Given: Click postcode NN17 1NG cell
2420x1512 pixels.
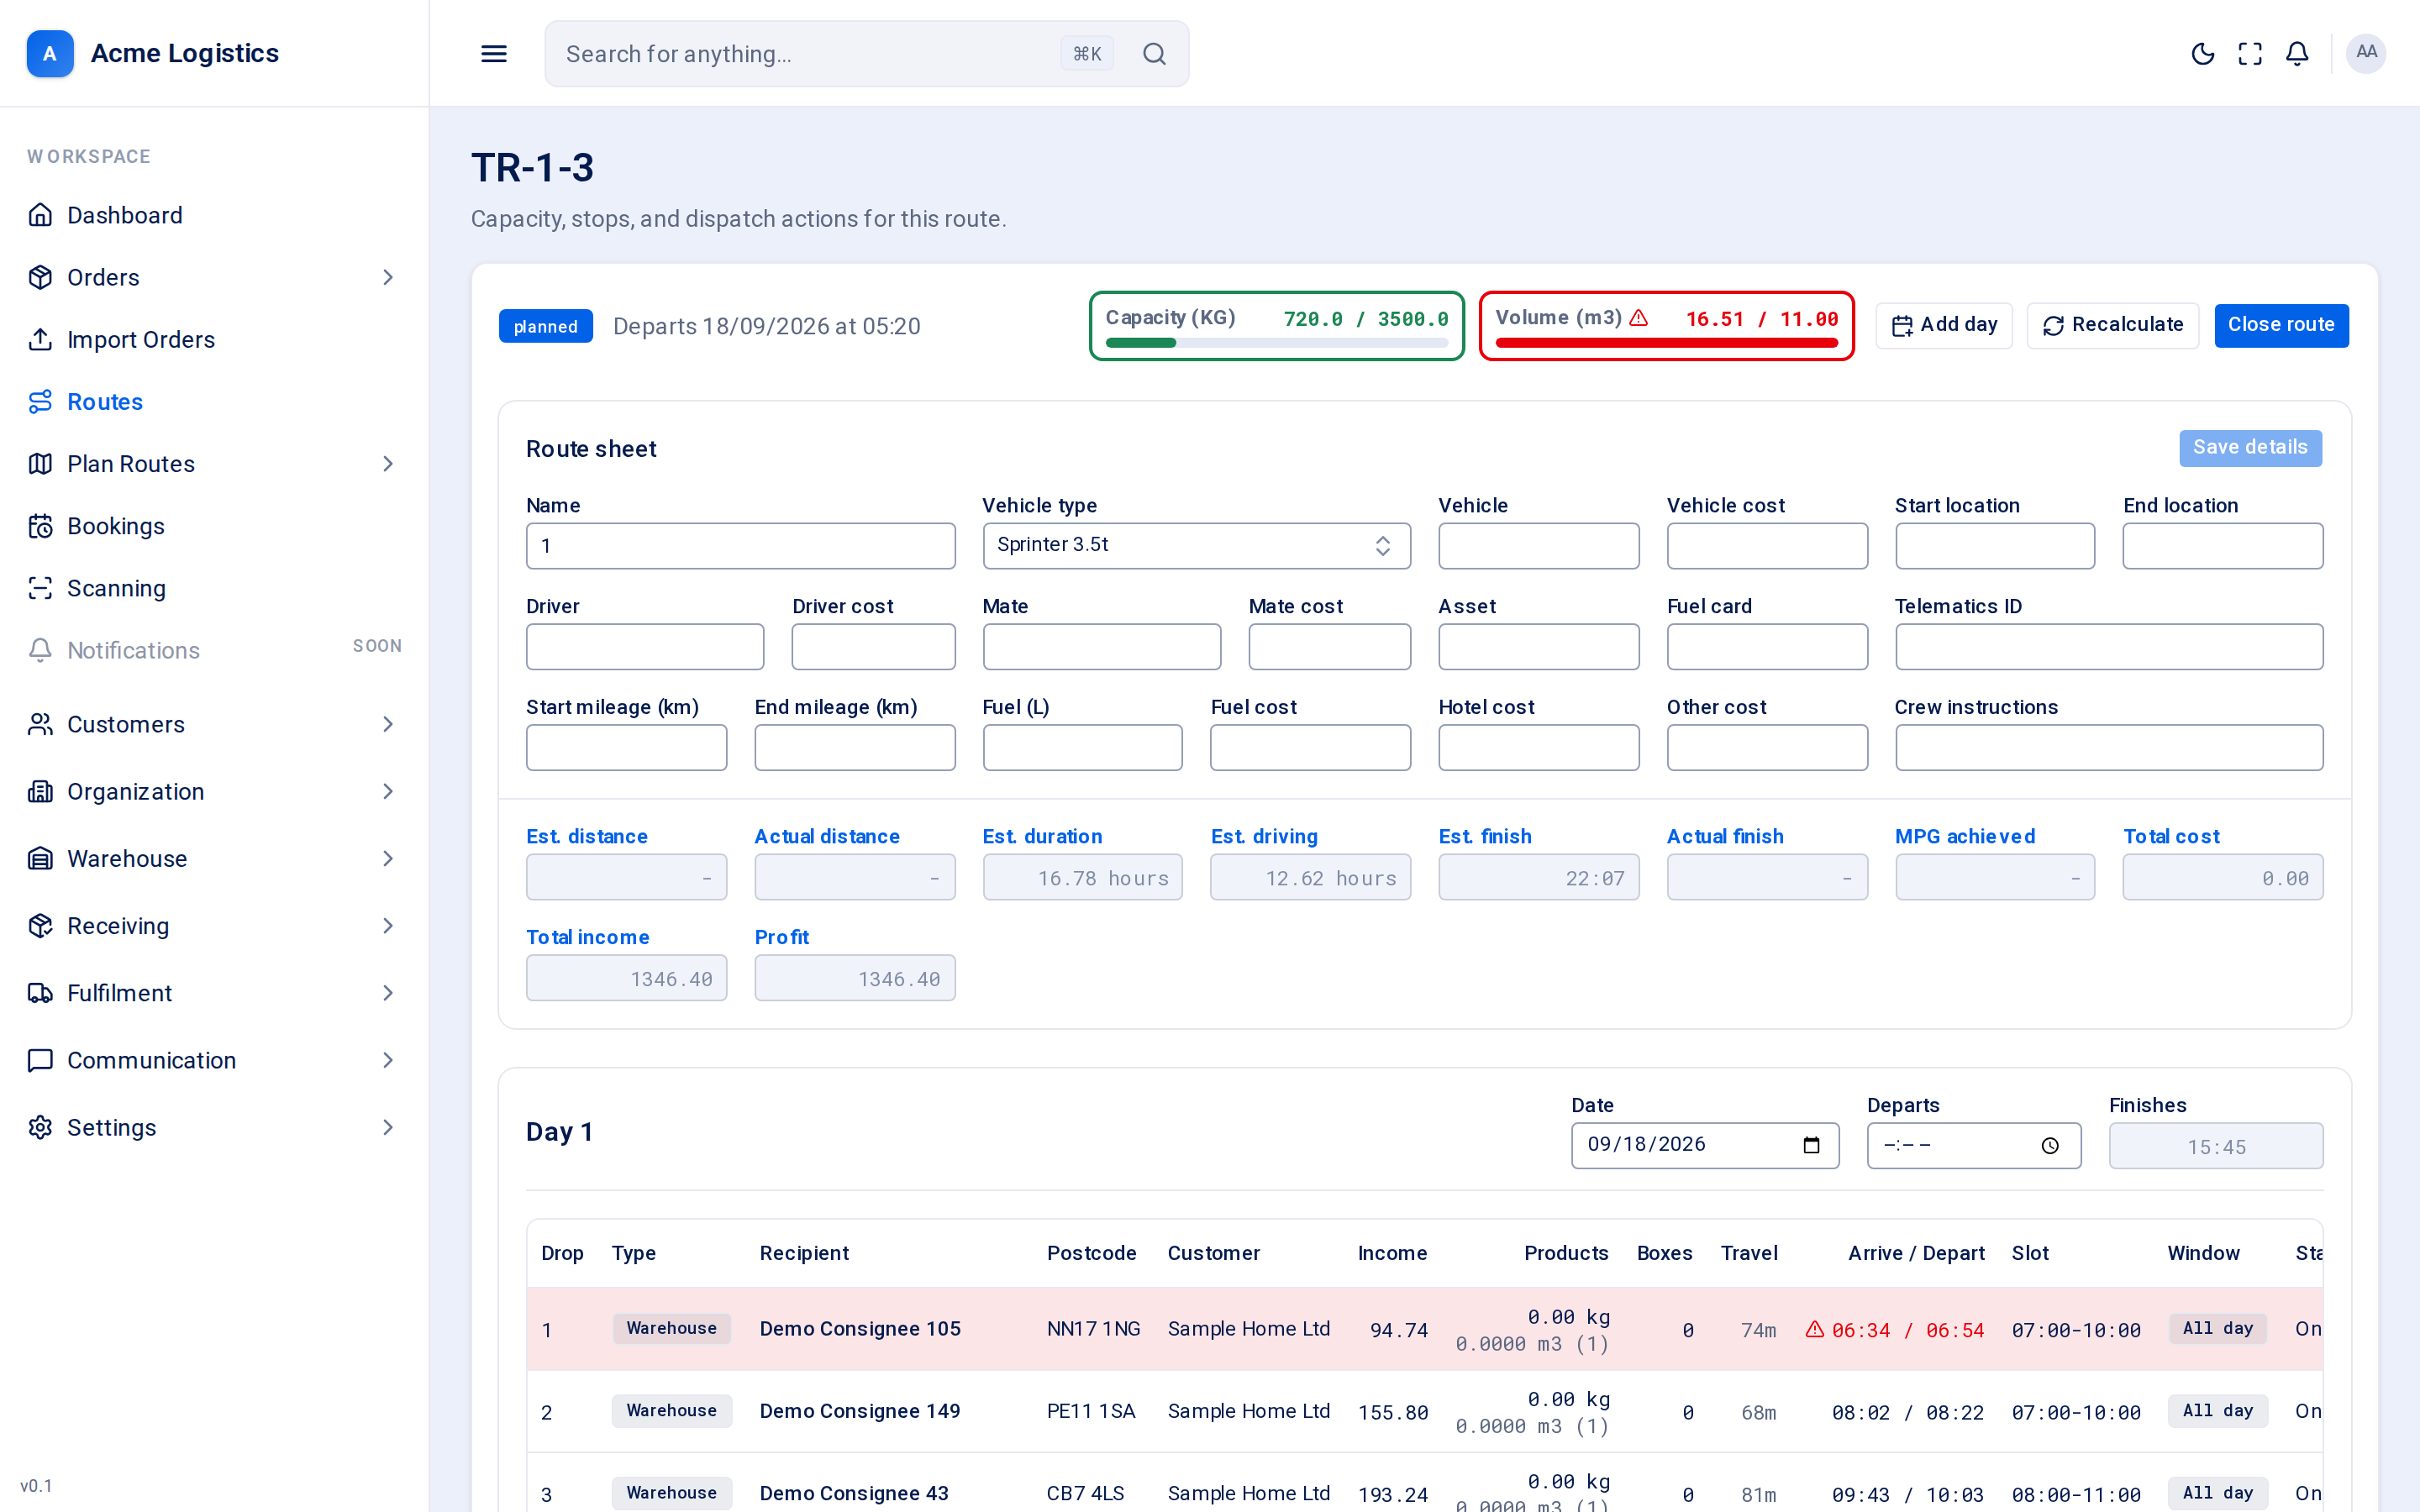Looking at the screenshot, I should pos(1093,1329).
